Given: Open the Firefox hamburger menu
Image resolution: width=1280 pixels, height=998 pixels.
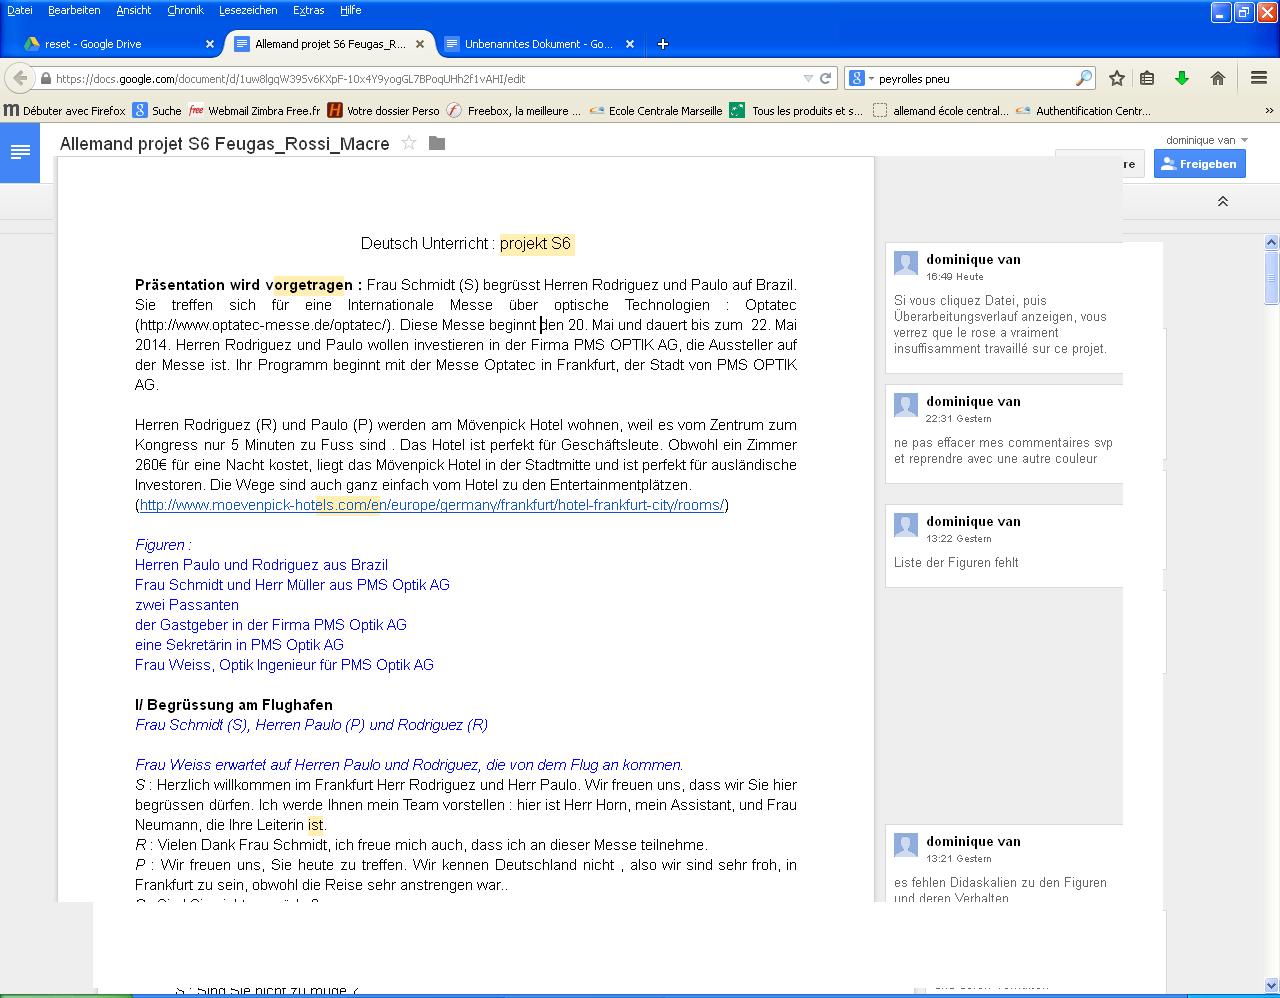Looking at the screenshot, I should pos(1259,78).
